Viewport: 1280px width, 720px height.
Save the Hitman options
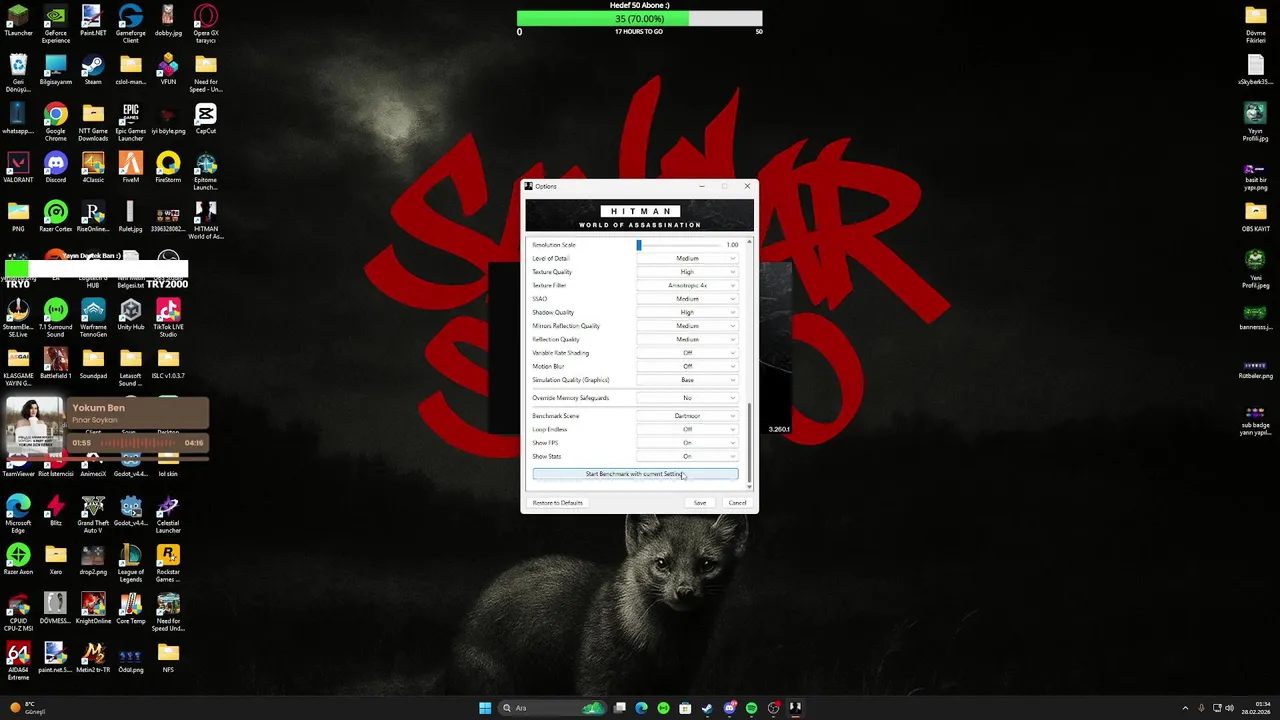pyautogui.click(x=700, y=503)
